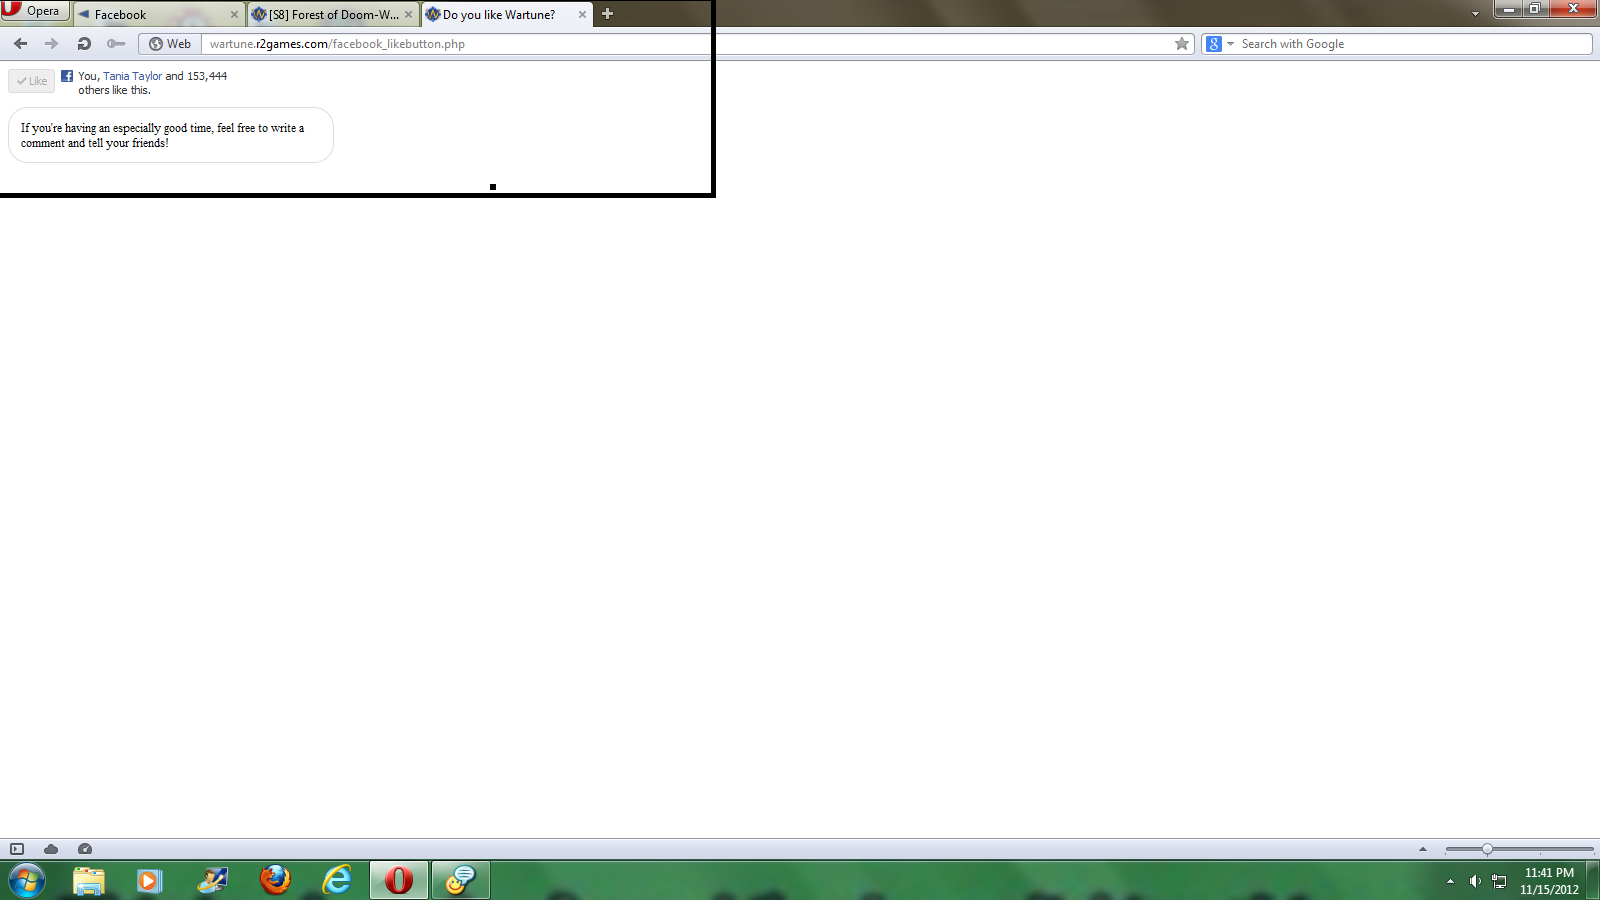Image resolution: width=1600 pixels, height=900 pixels.
Task: Bookmark page with the star icon
Action: click(1182, 44)
